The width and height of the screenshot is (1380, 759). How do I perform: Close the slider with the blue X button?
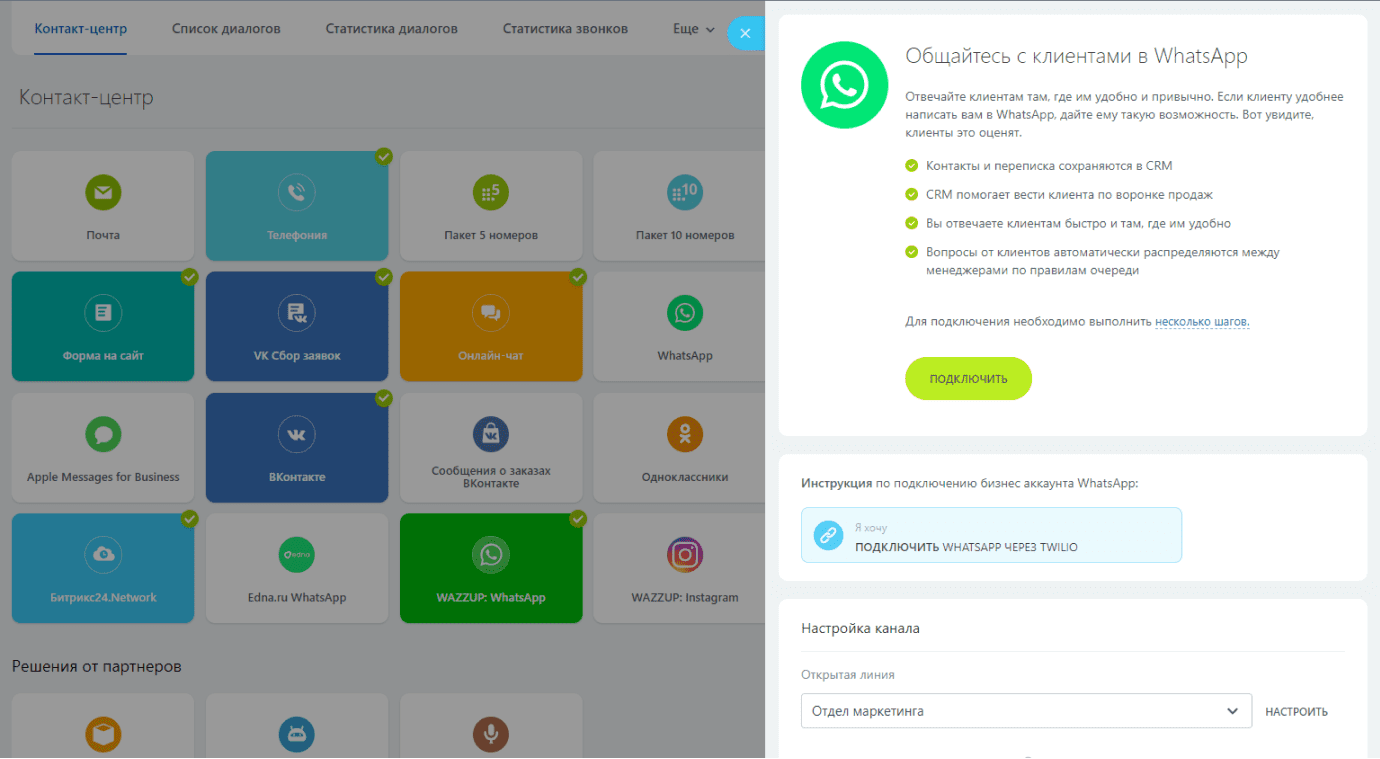click(745, 32)
